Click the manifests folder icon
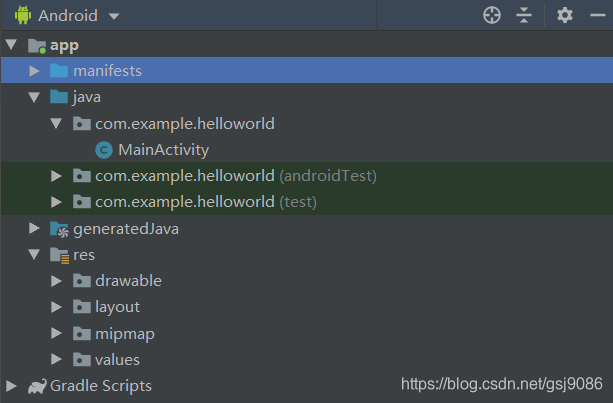Screen dimensions: 613x403 tap(59, 70)
